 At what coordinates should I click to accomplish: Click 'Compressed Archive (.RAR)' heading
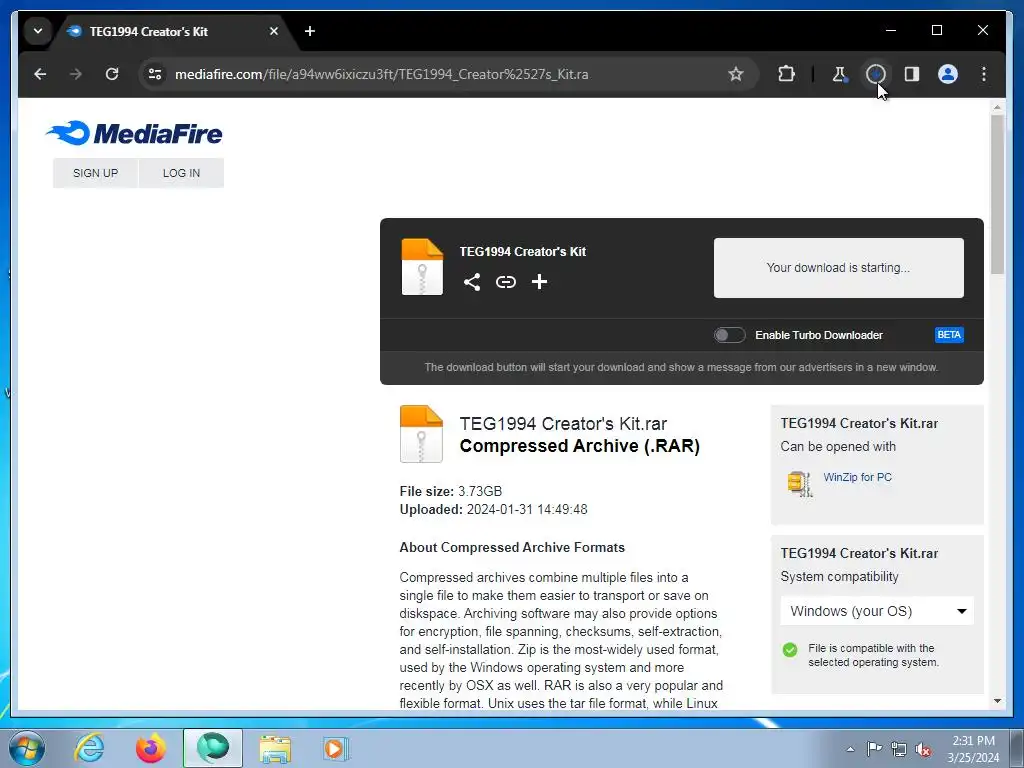(x=579, y=446)
